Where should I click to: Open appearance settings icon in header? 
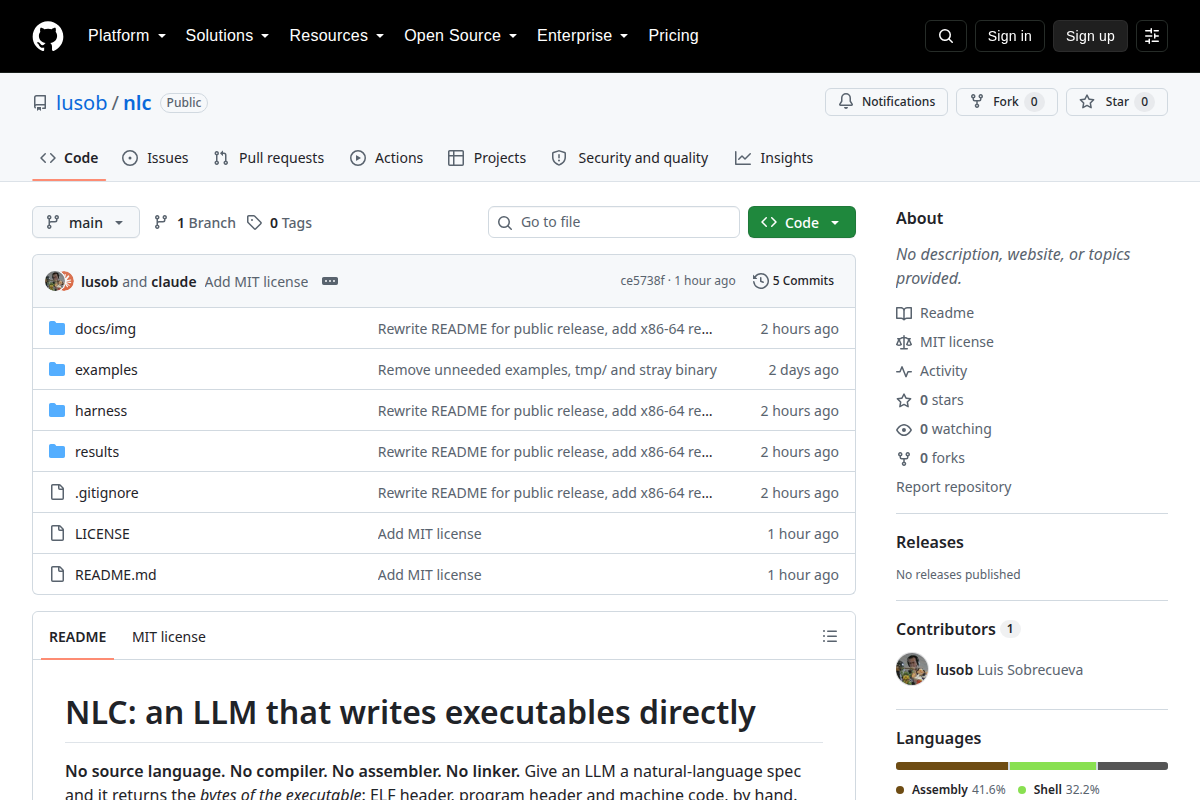[1152, 36]
